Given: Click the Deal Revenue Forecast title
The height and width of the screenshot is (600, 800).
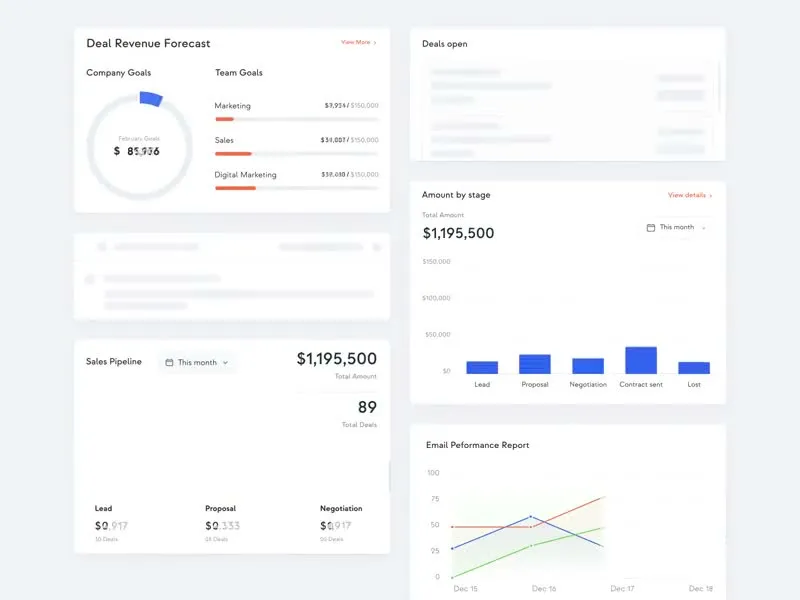Looking at the screenshot, I should (148, 43).
